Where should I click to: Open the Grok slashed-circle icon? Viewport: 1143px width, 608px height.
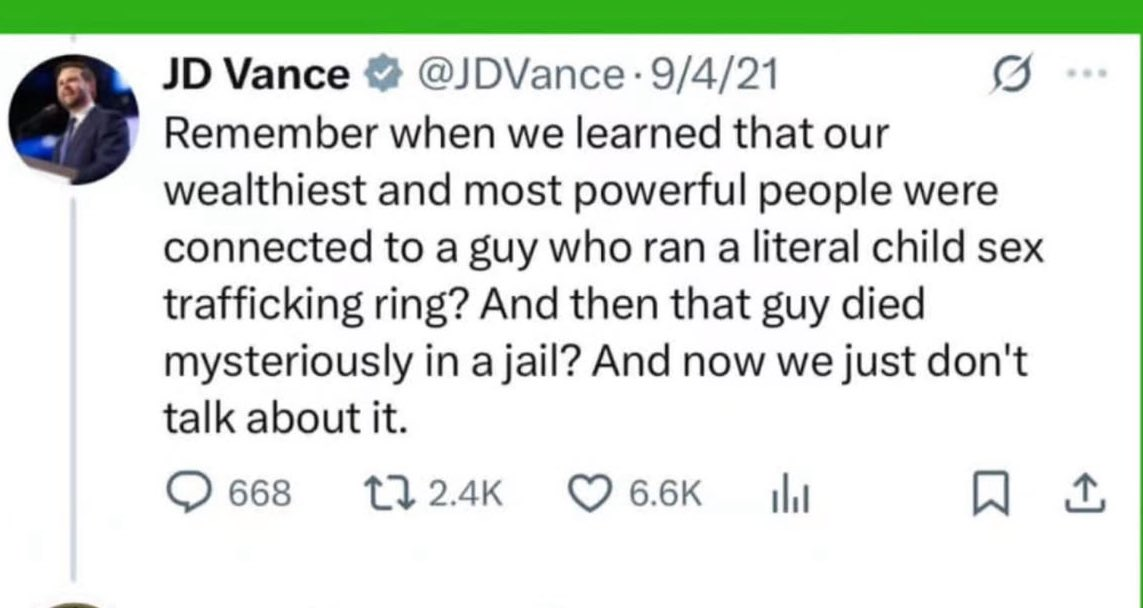click(x=1011, y=75)
